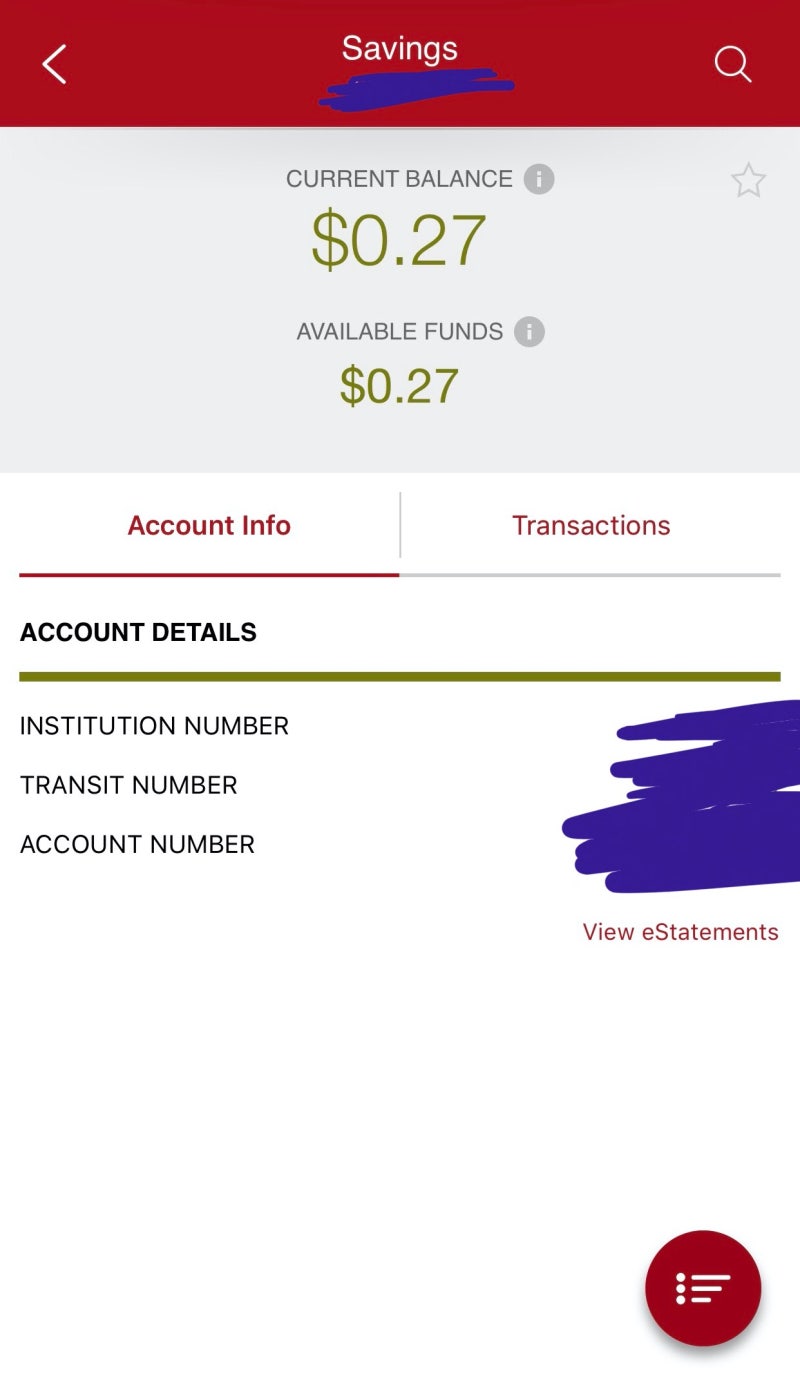Select the Account Info tab
Image resolution: width=800 pixels, height=1385 pixels.
tap(209, 526)
